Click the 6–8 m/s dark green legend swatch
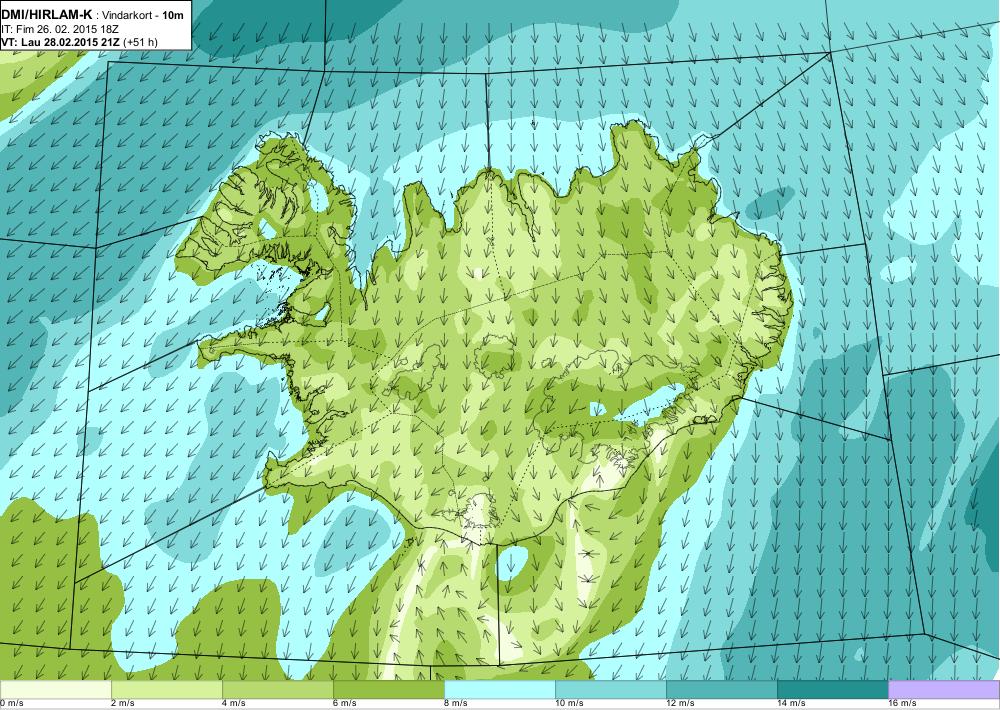This screenshot has width=1000, height=710. tap(388, 689)
